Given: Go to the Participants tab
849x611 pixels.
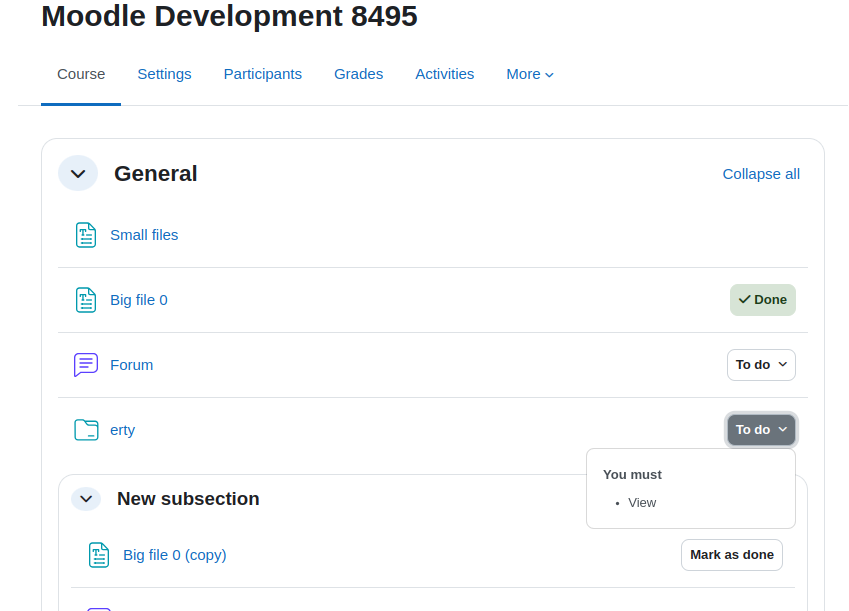Looking at the screenshot, I should 263,74.
